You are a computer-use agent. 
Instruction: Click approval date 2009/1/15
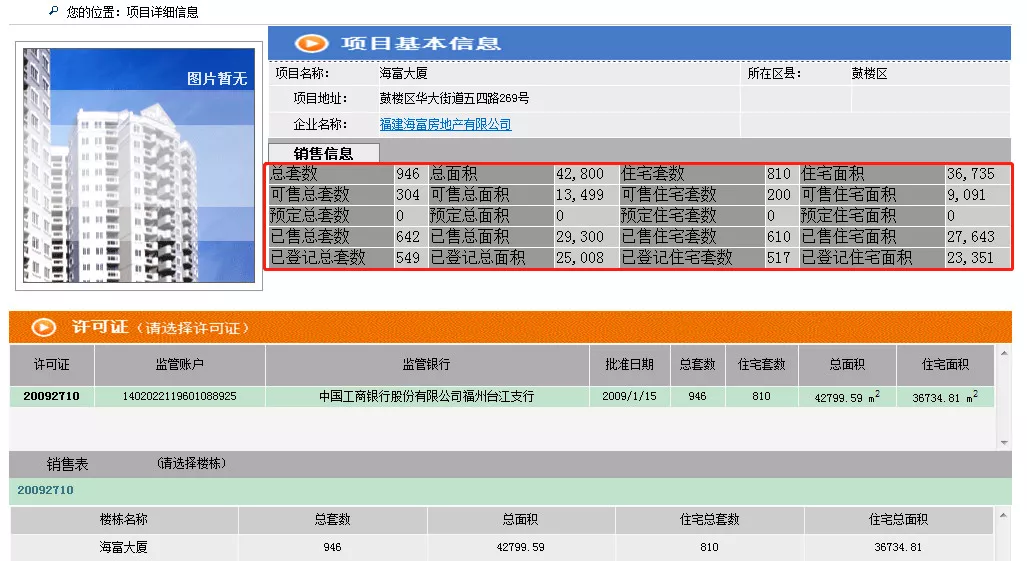pyautogui.click(x=629, y=396)
